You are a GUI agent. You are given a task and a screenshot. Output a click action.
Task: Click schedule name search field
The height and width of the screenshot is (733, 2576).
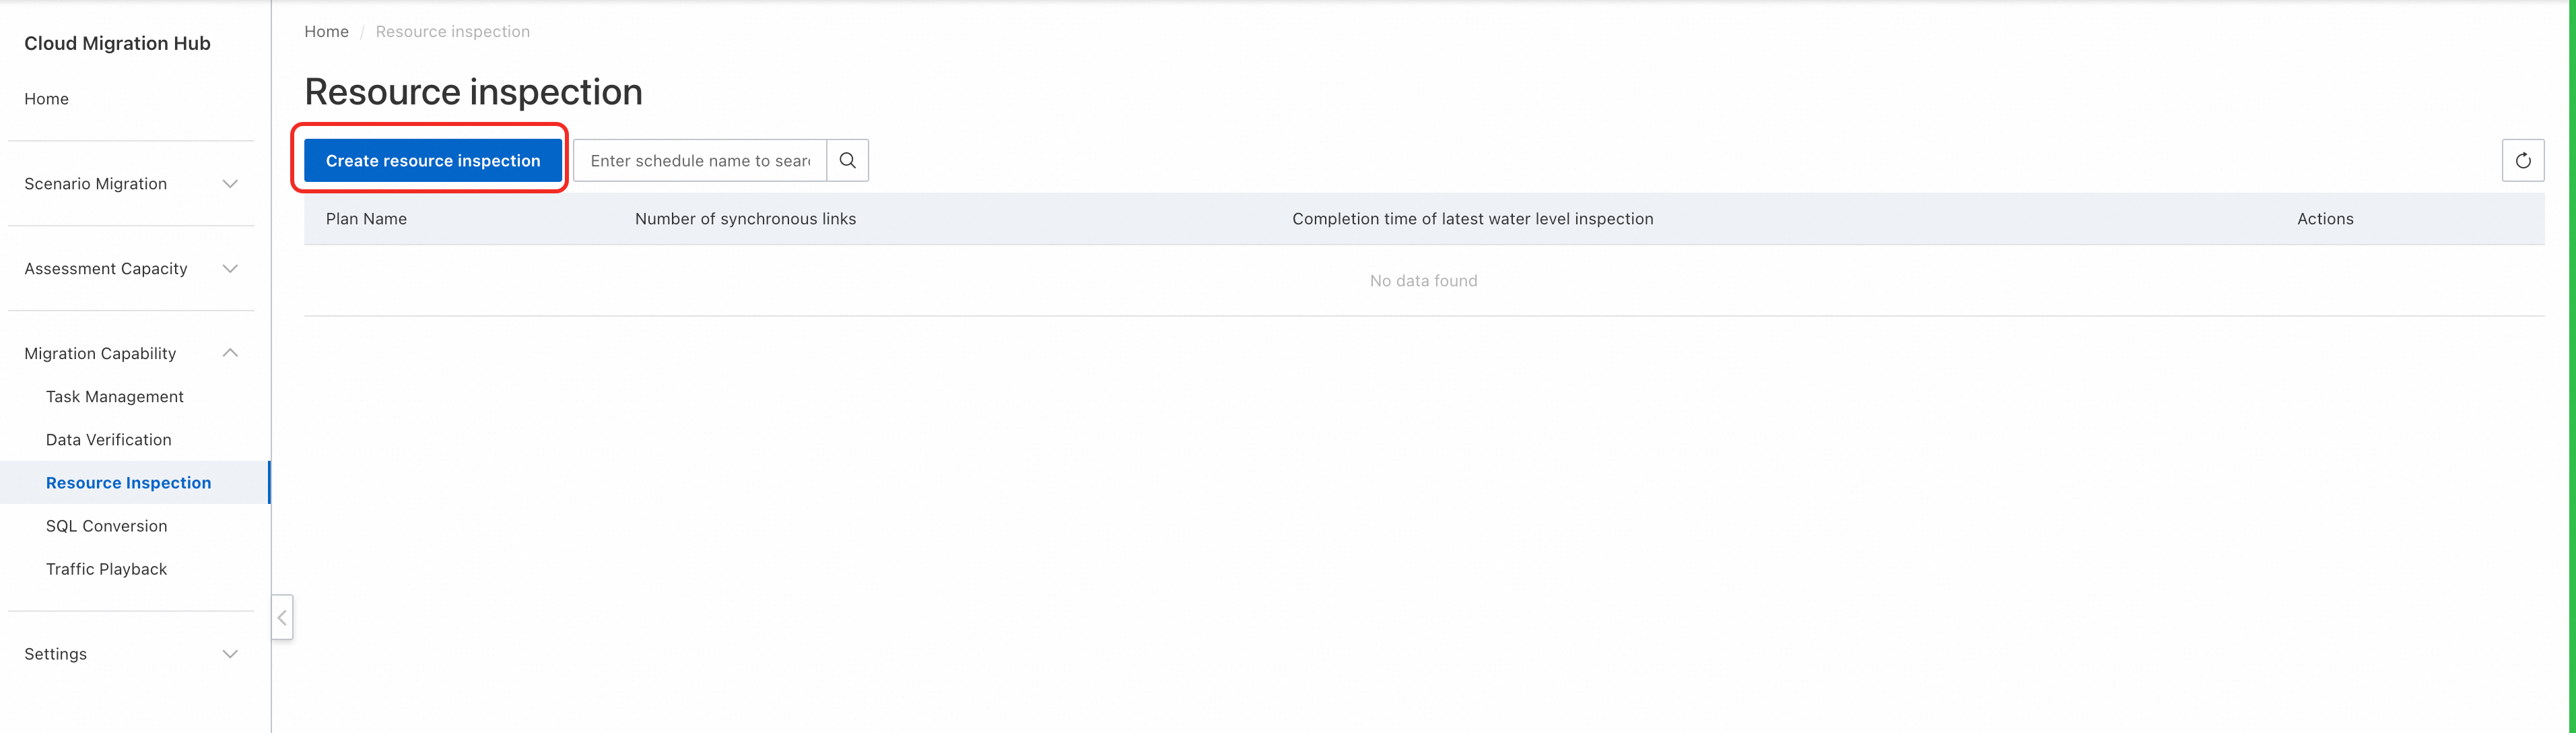pyautogui.click(x=700, y=160)
